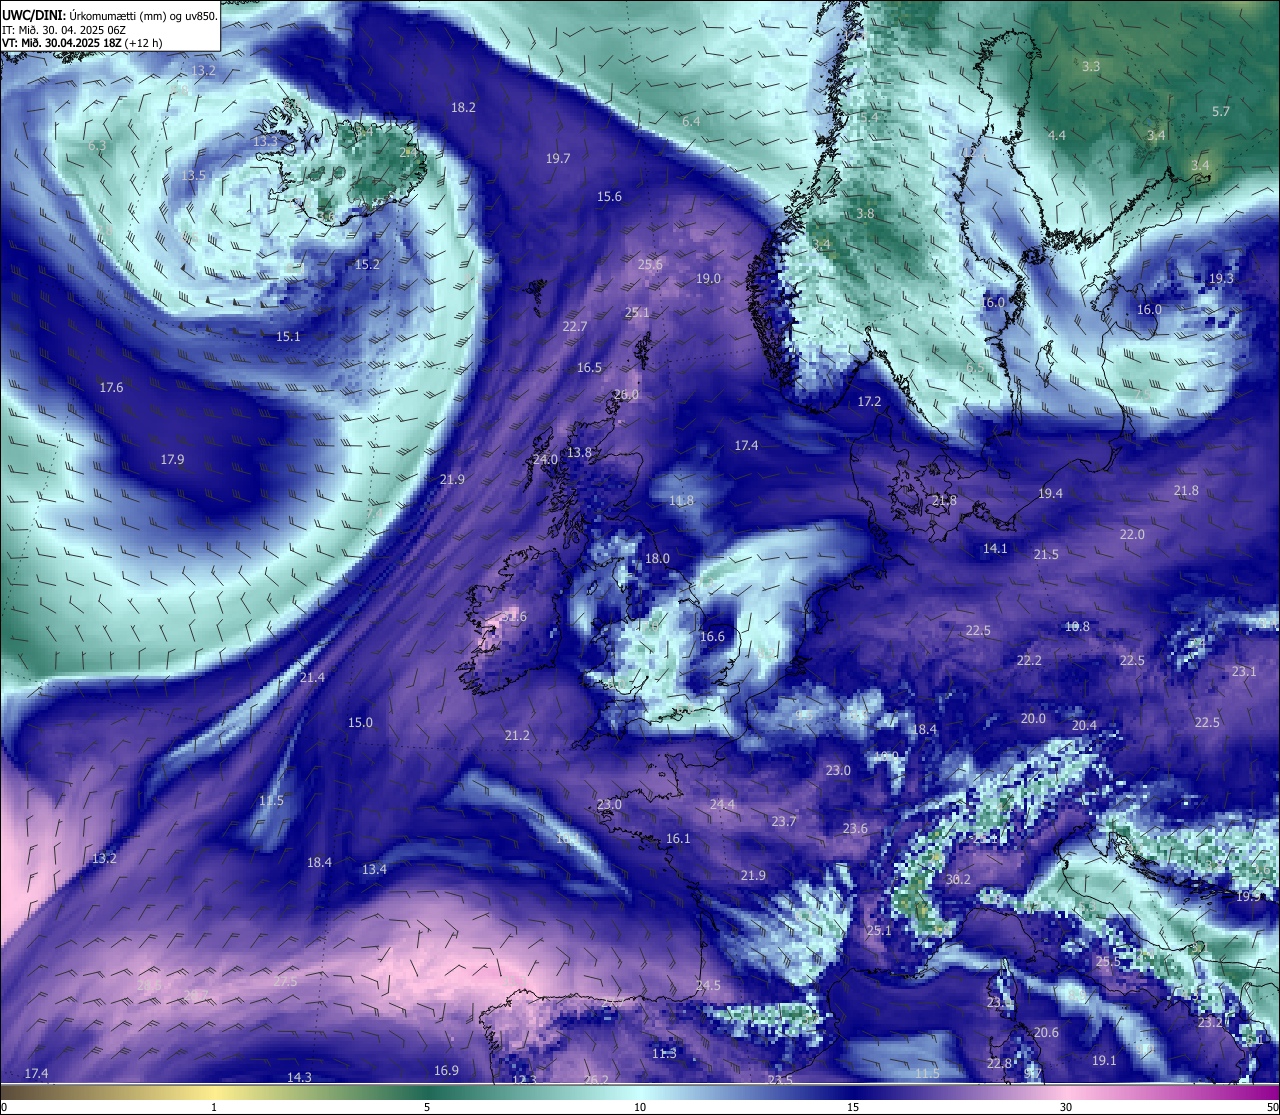Click the 17.9 value in the Atlantic
1280x1115 pixels.
pyautogui.click(x=172, y=459)
